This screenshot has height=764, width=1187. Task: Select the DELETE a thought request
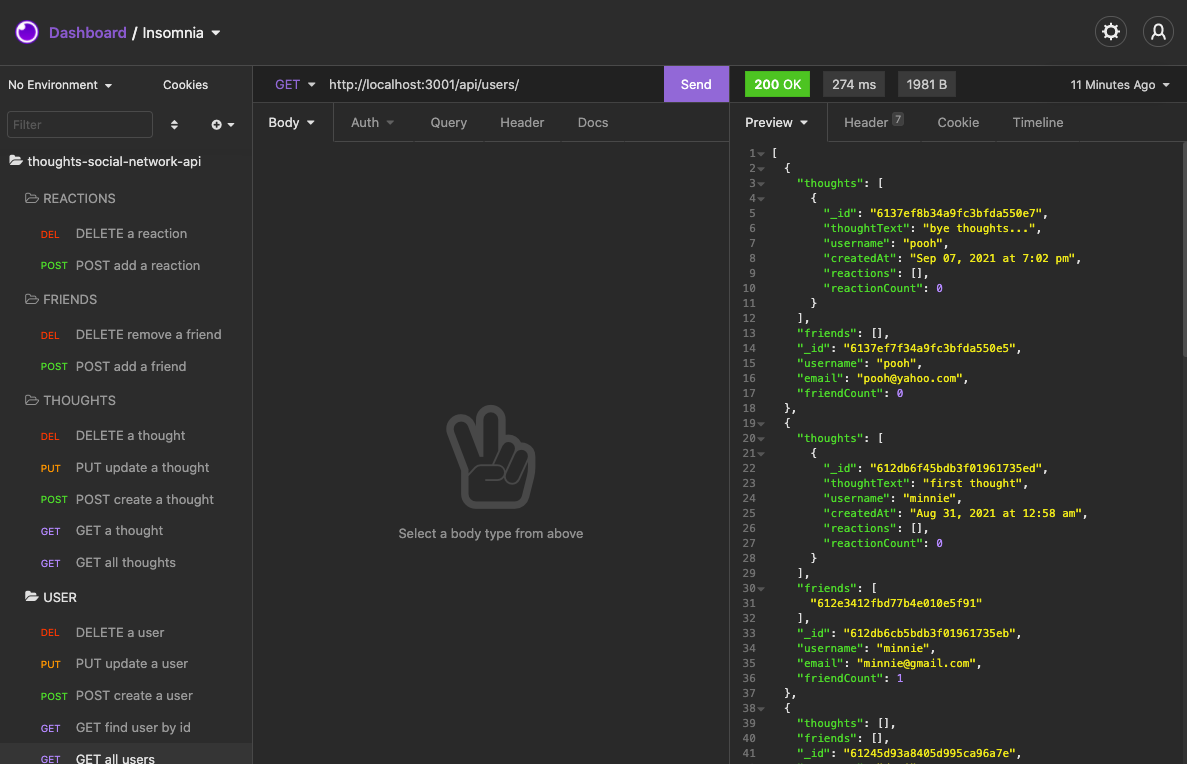[x=126, y=435]
